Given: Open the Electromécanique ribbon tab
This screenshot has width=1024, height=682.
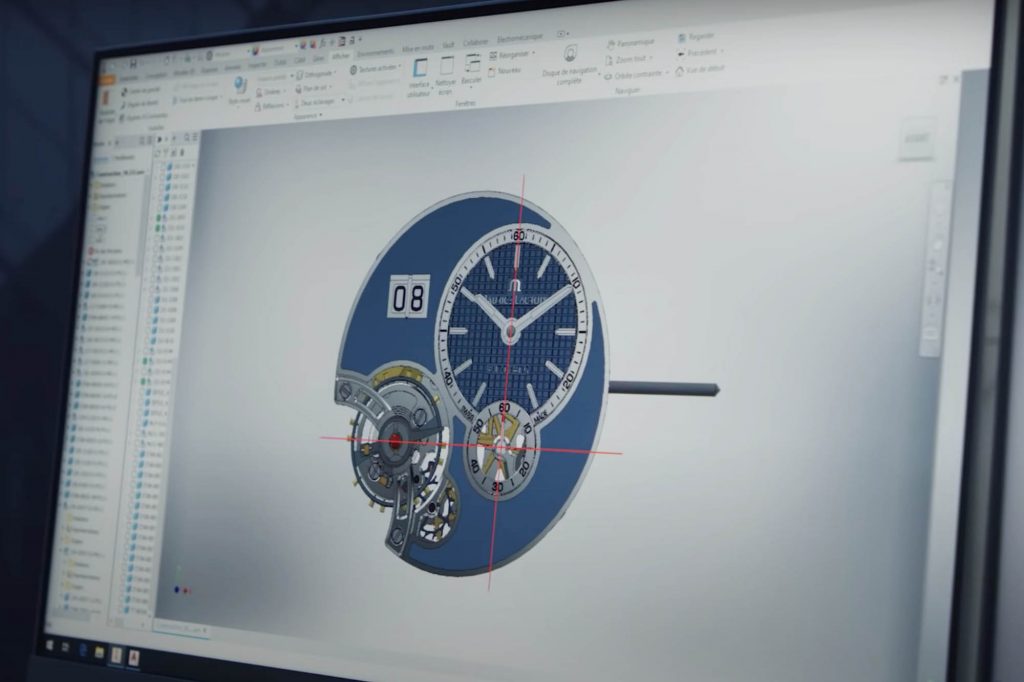Looking at the screenshot, I should click(520, 39).
